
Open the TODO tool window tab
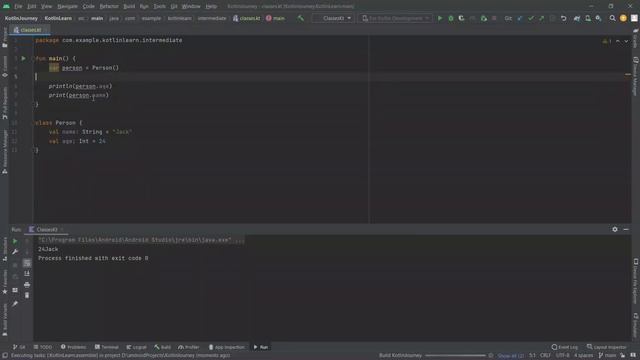[x=43, y=347]
